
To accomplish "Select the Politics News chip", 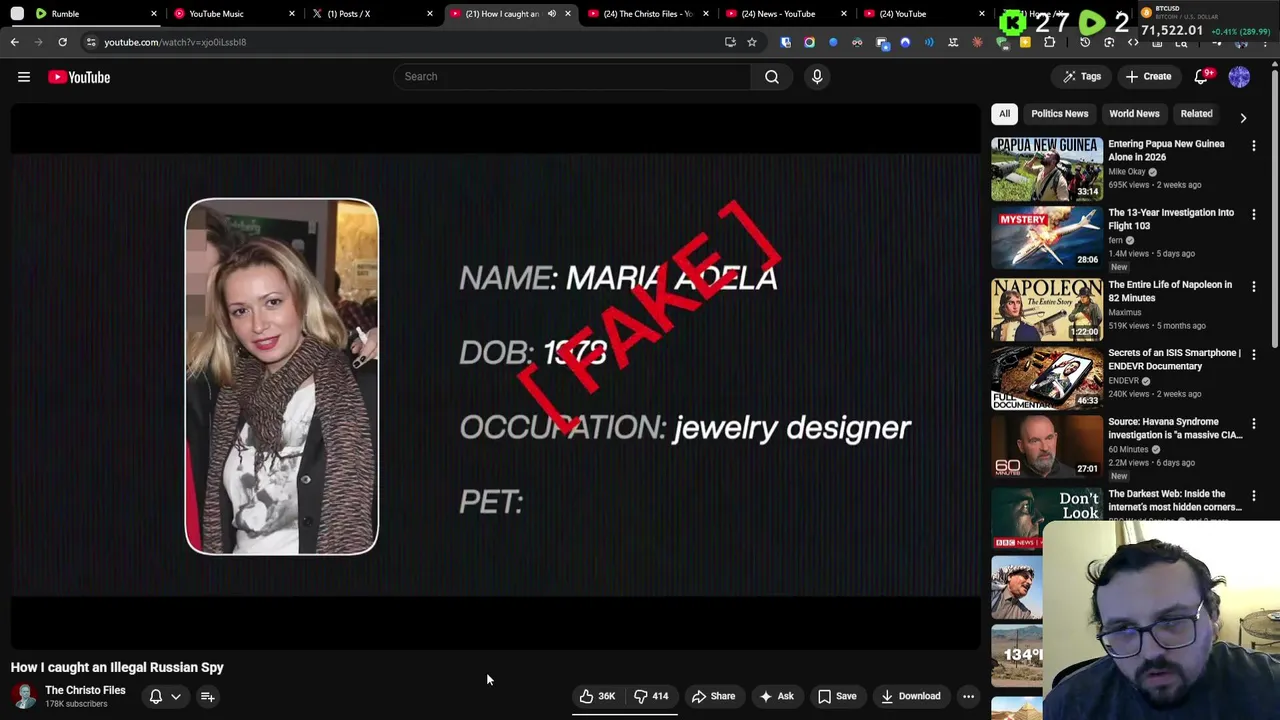I will pos(1059,114).
